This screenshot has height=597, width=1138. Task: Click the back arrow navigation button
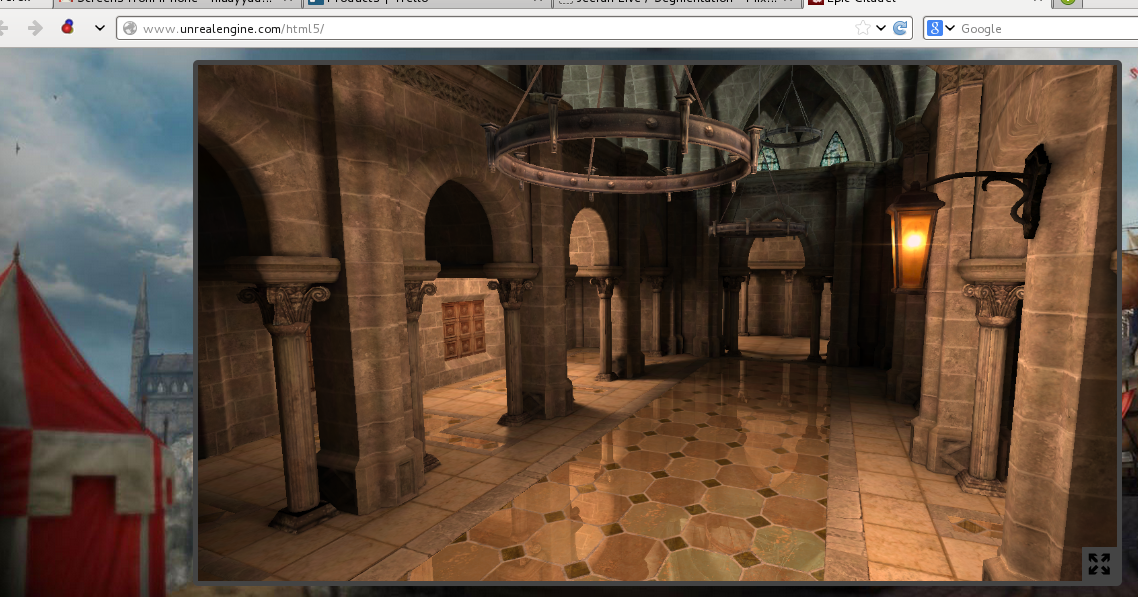click(x=4, y=28)
